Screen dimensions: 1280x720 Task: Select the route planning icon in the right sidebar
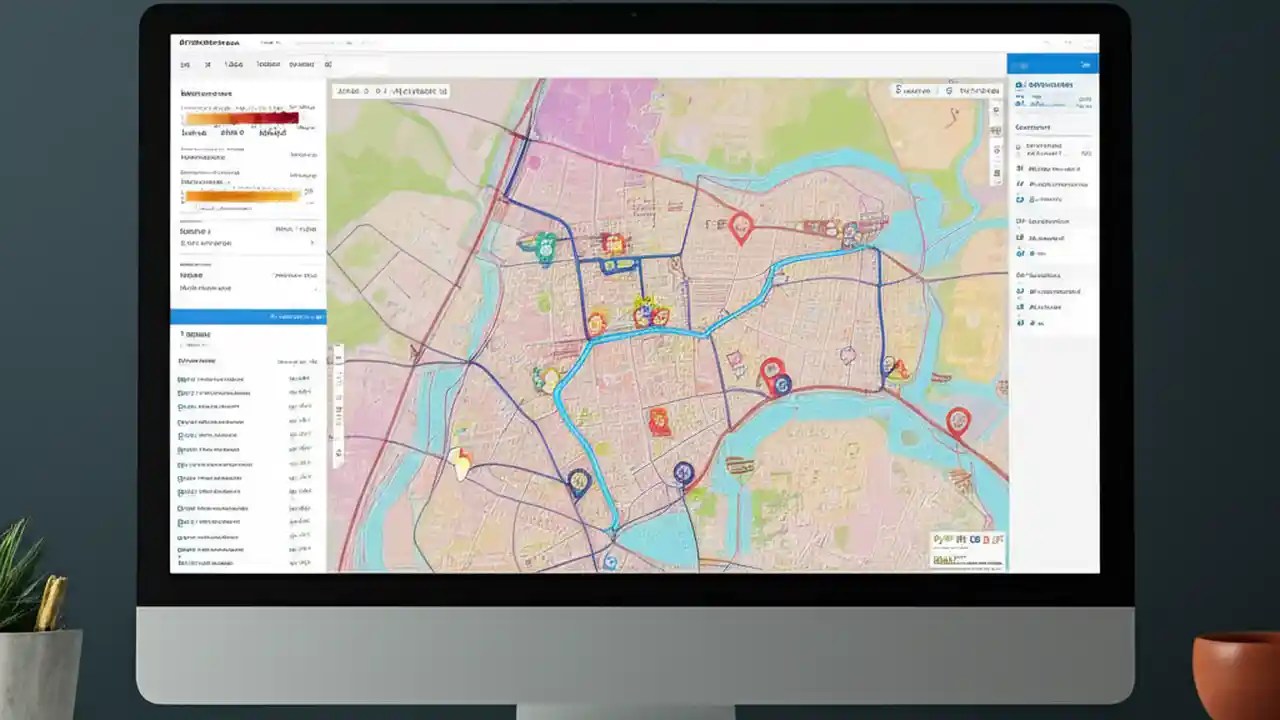(x=1021, y=198)
